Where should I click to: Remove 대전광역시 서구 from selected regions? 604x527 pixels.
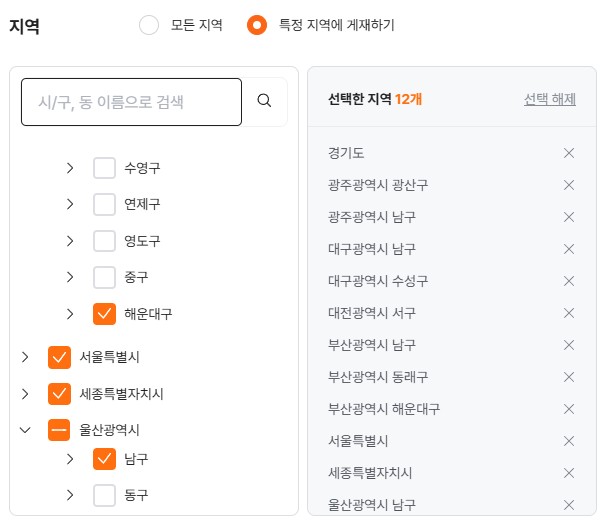(569, 313)
